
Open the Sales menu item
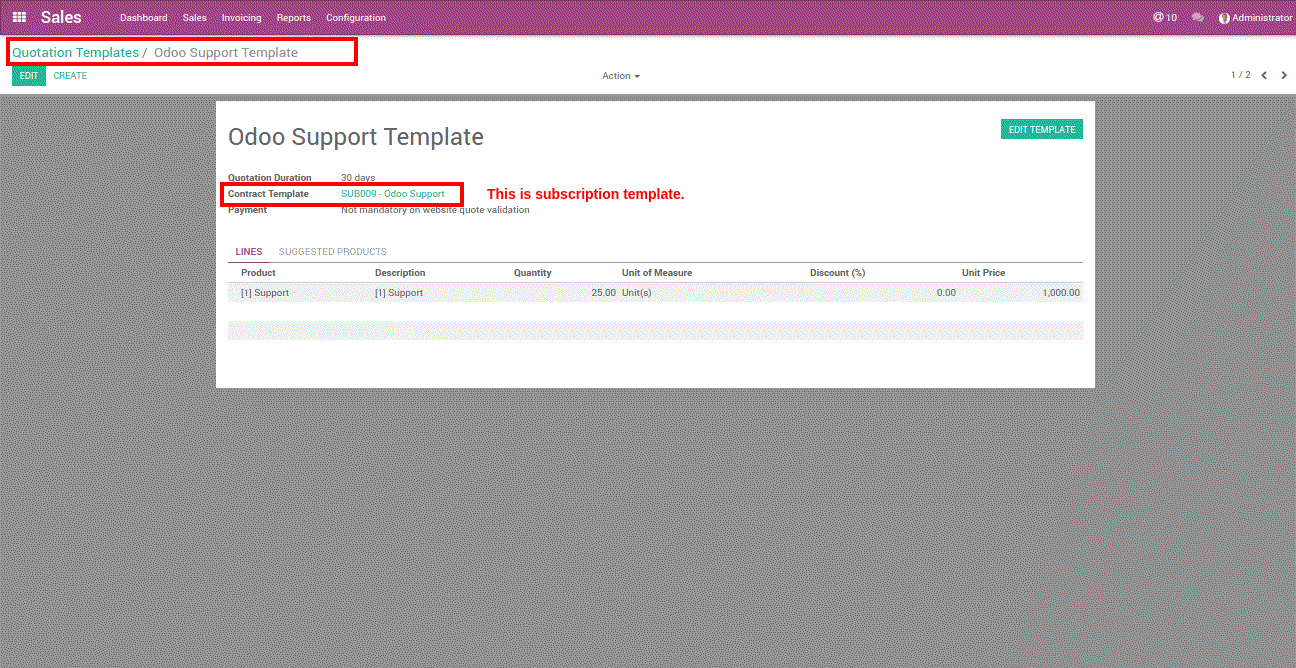[x=195, y=17]
